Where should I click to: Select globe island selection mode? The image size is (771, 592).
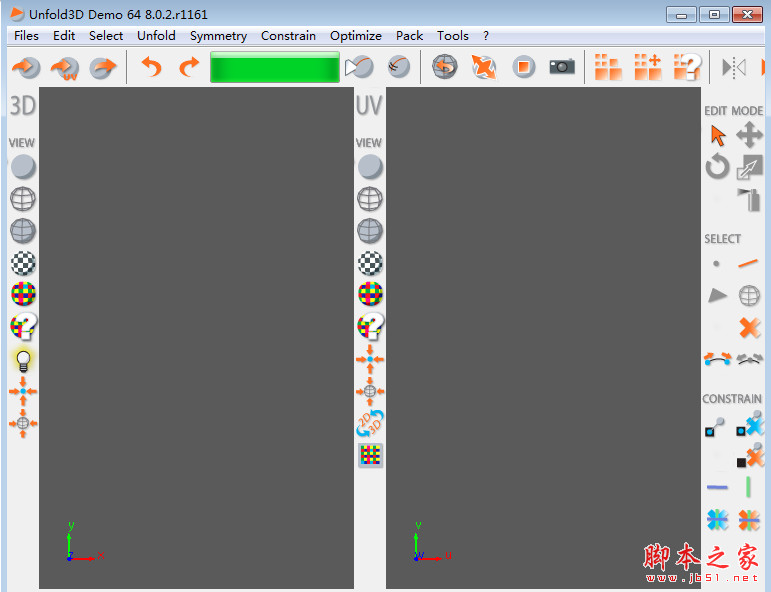749,296
